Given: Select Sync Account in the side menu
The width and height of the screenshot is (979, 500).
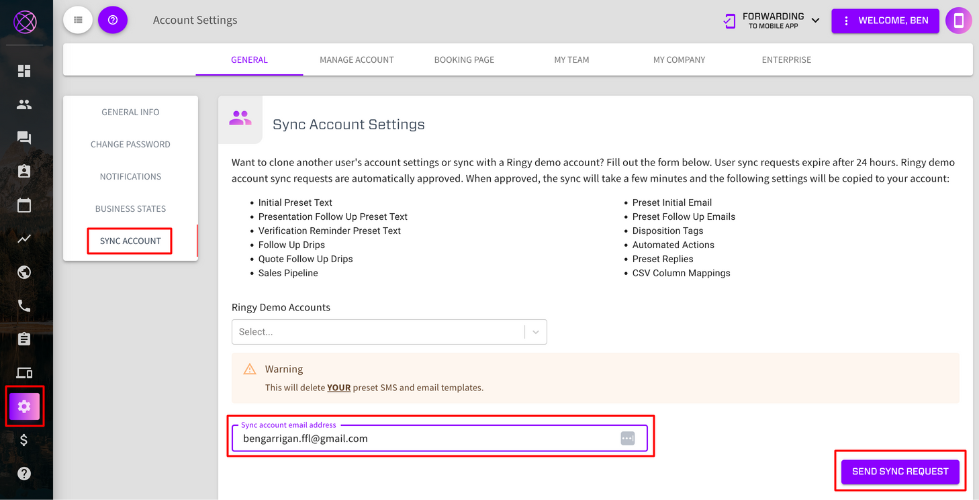Looking at the screenshot, I should [x=130, y=241].
